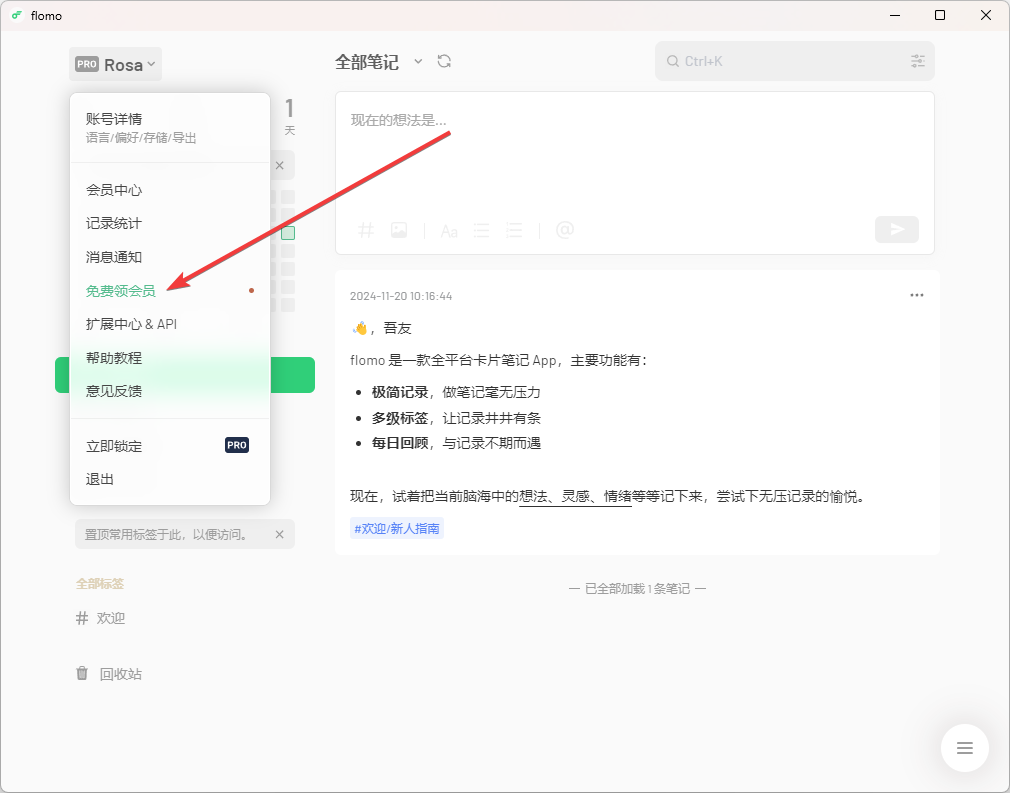Click the mention (@) icon in the editor

tap(565, 230)
